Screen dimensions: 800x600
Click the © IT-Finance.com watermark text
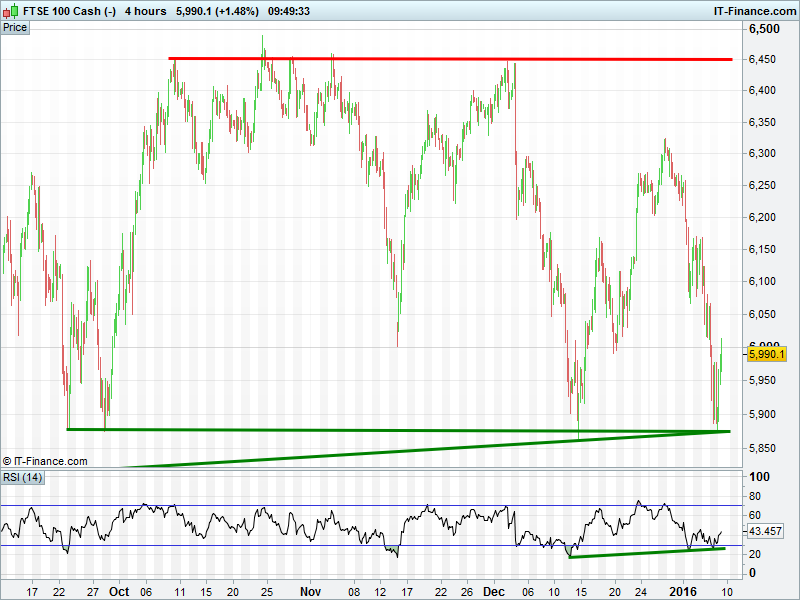(44, 461)
